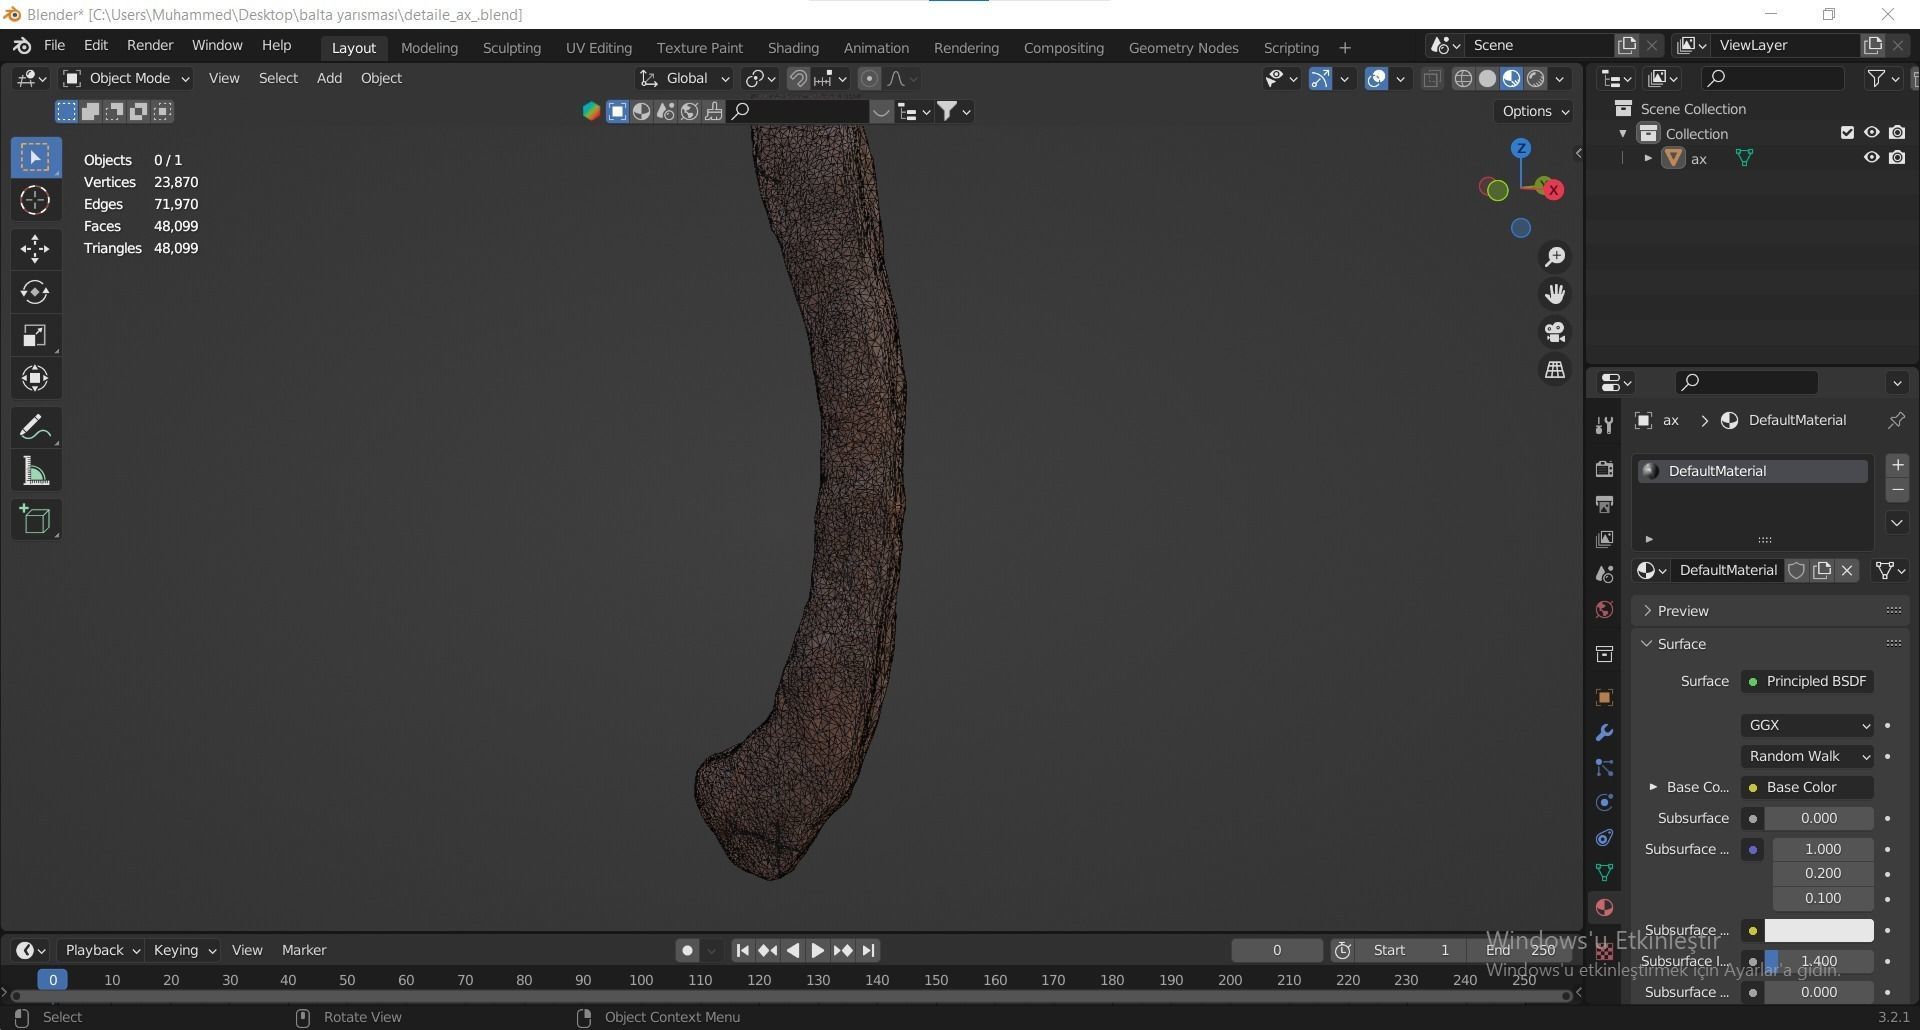
Task: Switch to UV Editing workspace tab
Action: 598,47
